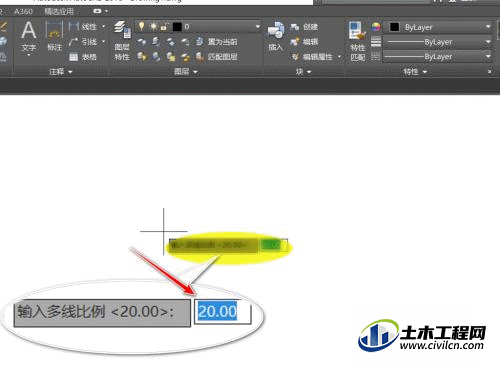Expand the 注释 panel title

[61, 72]
